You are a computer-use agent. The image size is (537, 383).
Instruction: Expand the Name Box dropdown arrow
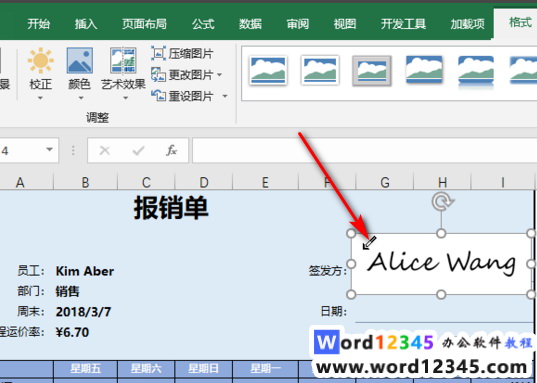50,150
